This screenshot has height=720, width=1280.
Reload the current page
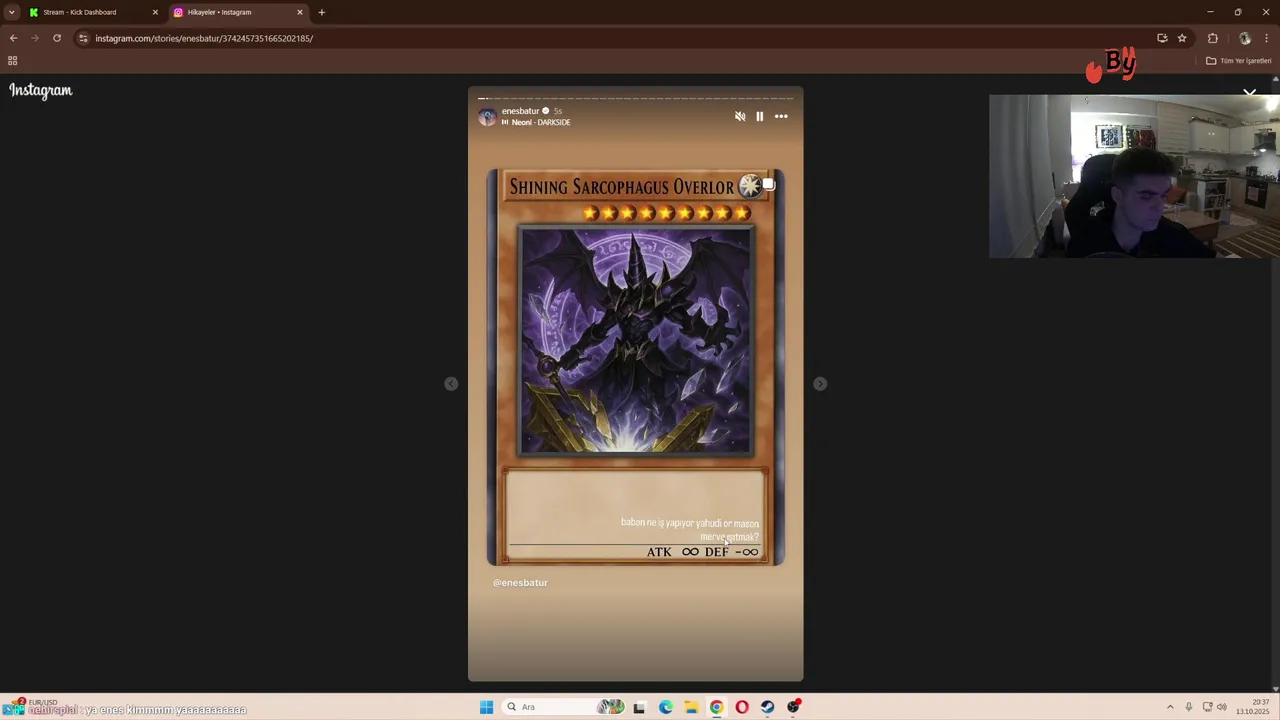point(57,38)
